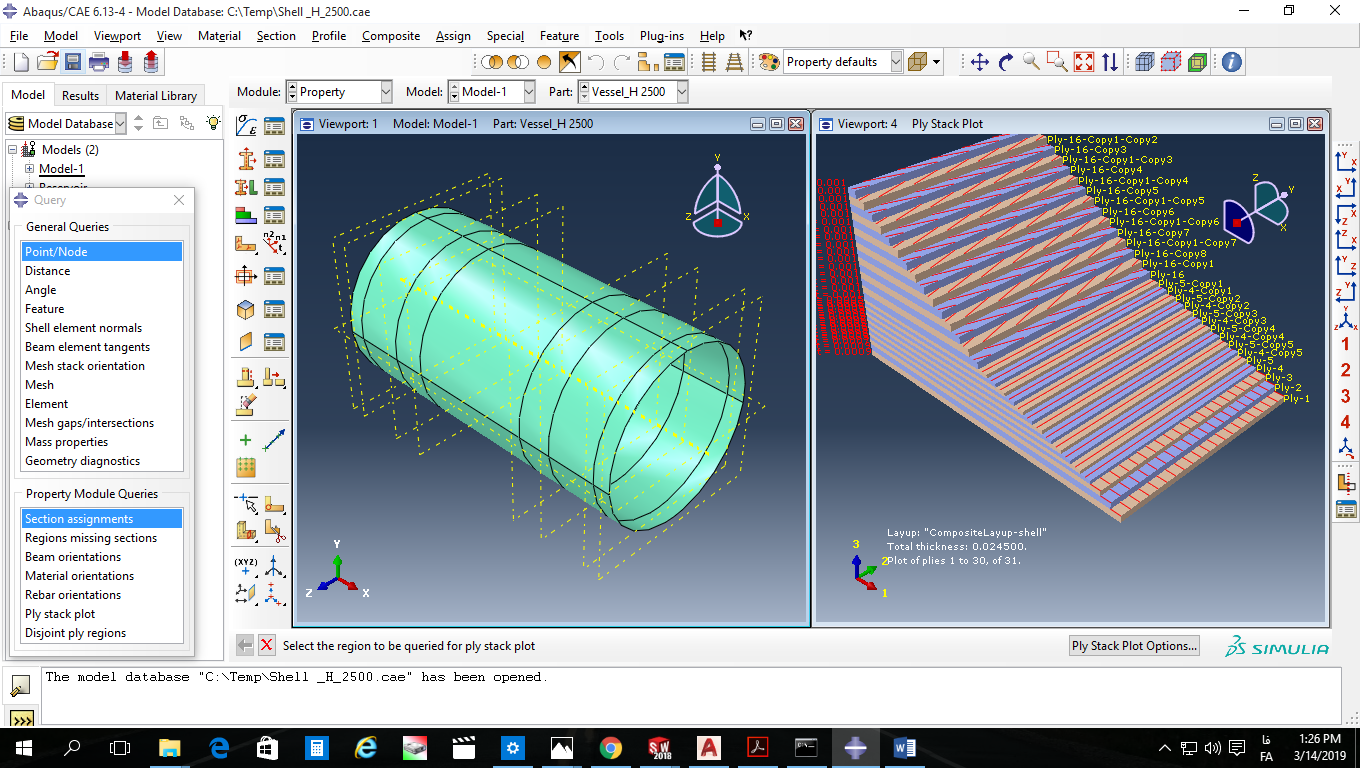Select Ply stack plot query
Image resolution: width=1360 pixels, height=768 pixels.
click(102, 614)
